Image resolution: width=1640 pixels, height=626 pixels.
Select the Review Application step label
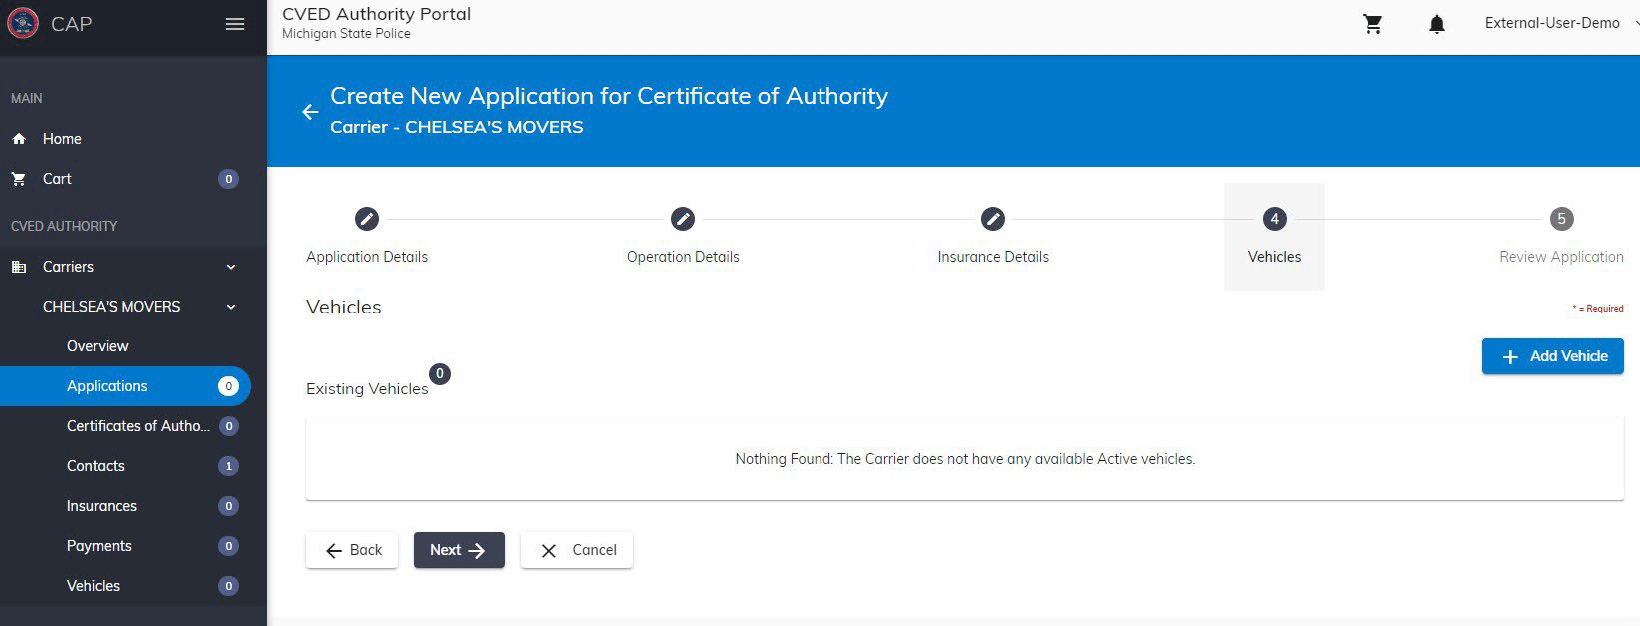tap(1561, 257)
